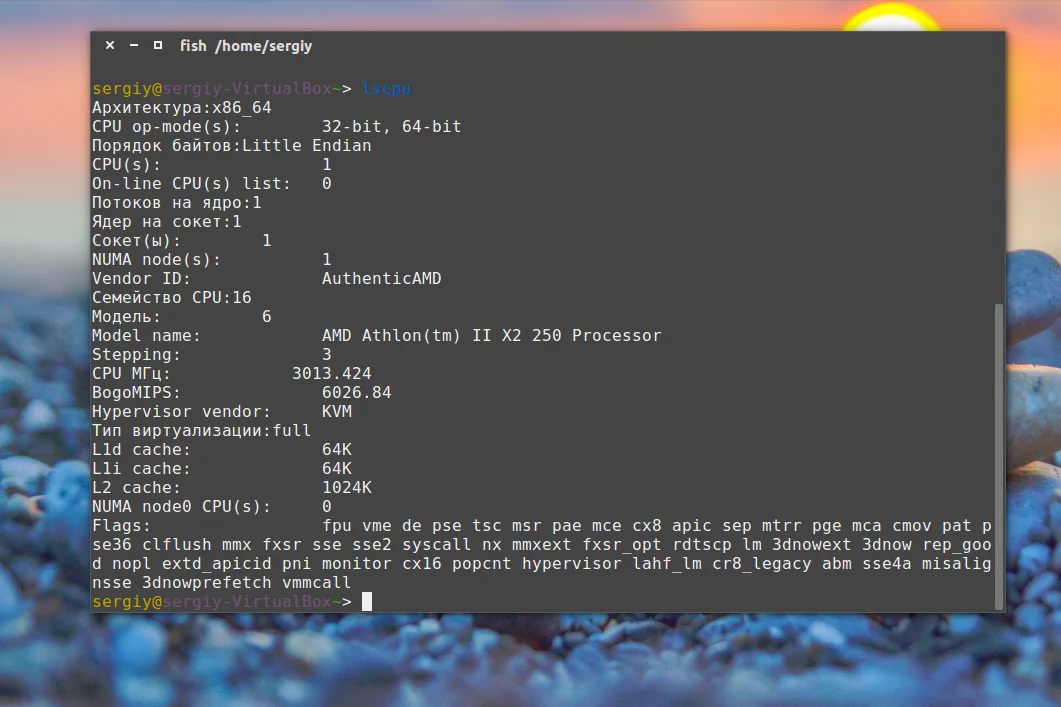Click the typed 'lscpu' command

386,89
